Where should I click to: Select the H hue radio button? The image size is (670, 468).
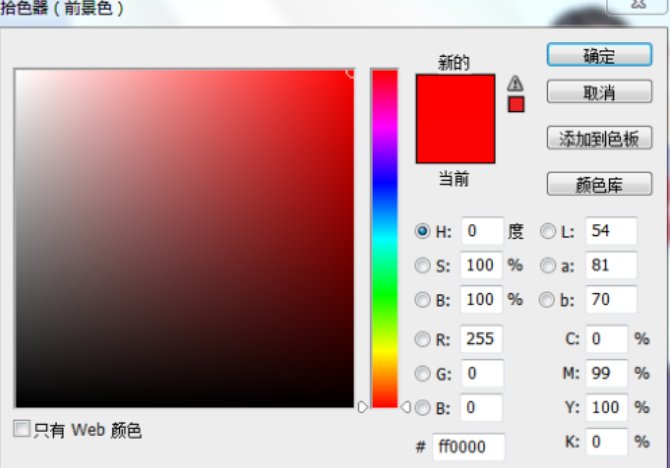(x=422, y=231)
